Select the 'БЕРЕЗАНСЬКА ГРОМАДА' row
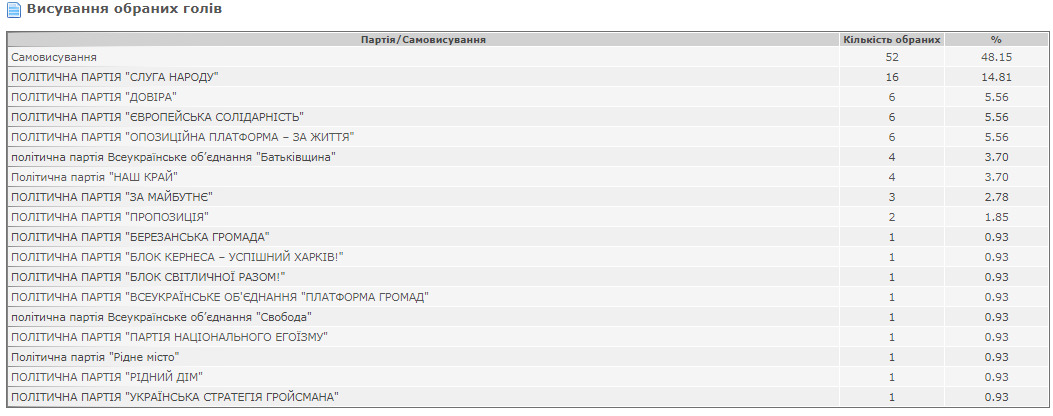 click(527, 237)
